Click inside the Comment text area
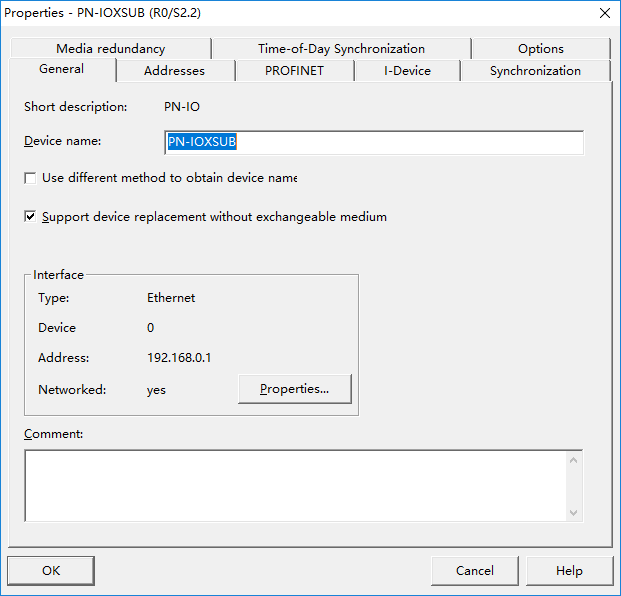Image resolution: width=621 pixels, height=596 pixels. [x=294, y=485]
